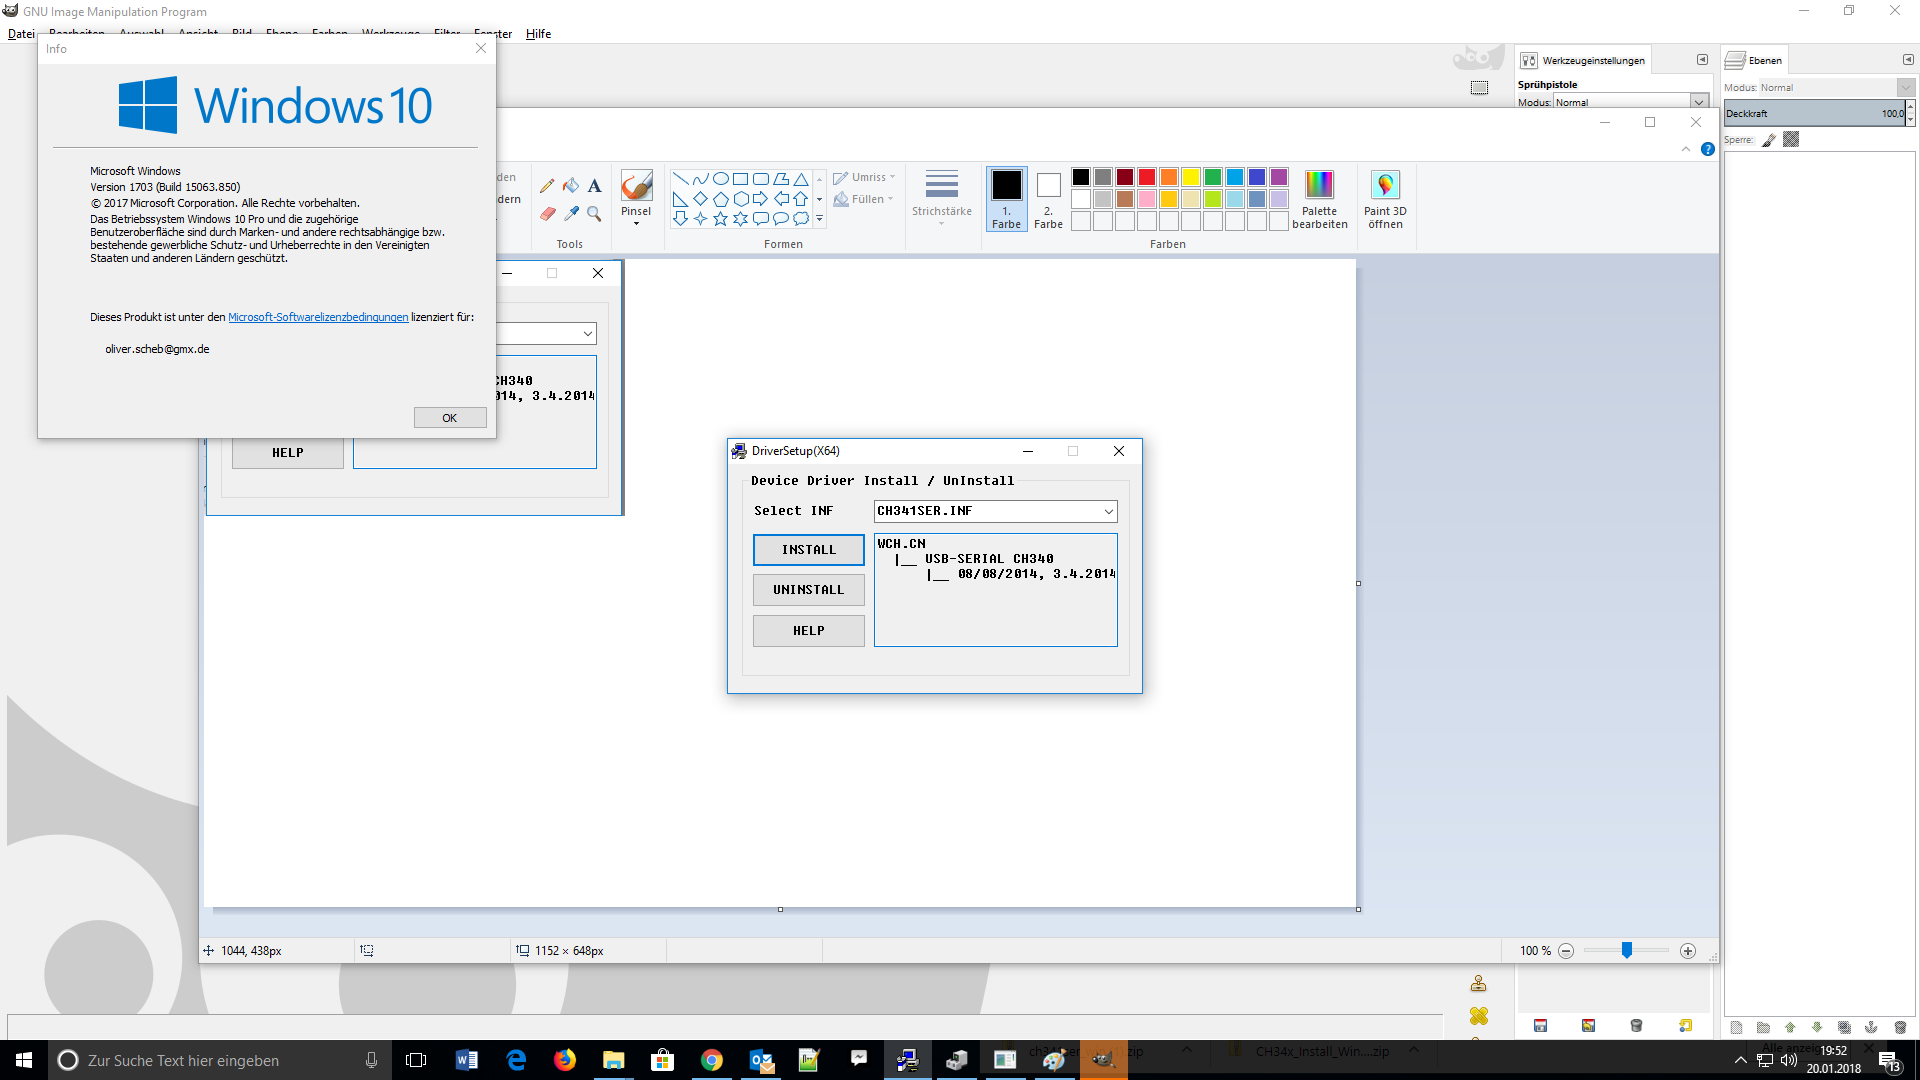
Task: Click the GIMP clone stamp tool icon
Action: [1478, 984]
